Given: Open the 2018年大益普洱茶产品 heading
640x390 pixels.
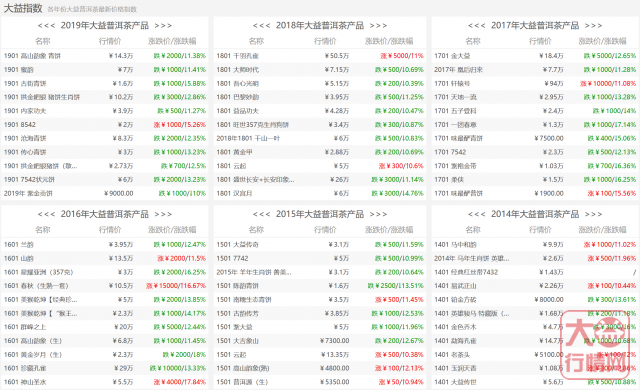Looking at the screenshot, I should [x=320, y=26].
